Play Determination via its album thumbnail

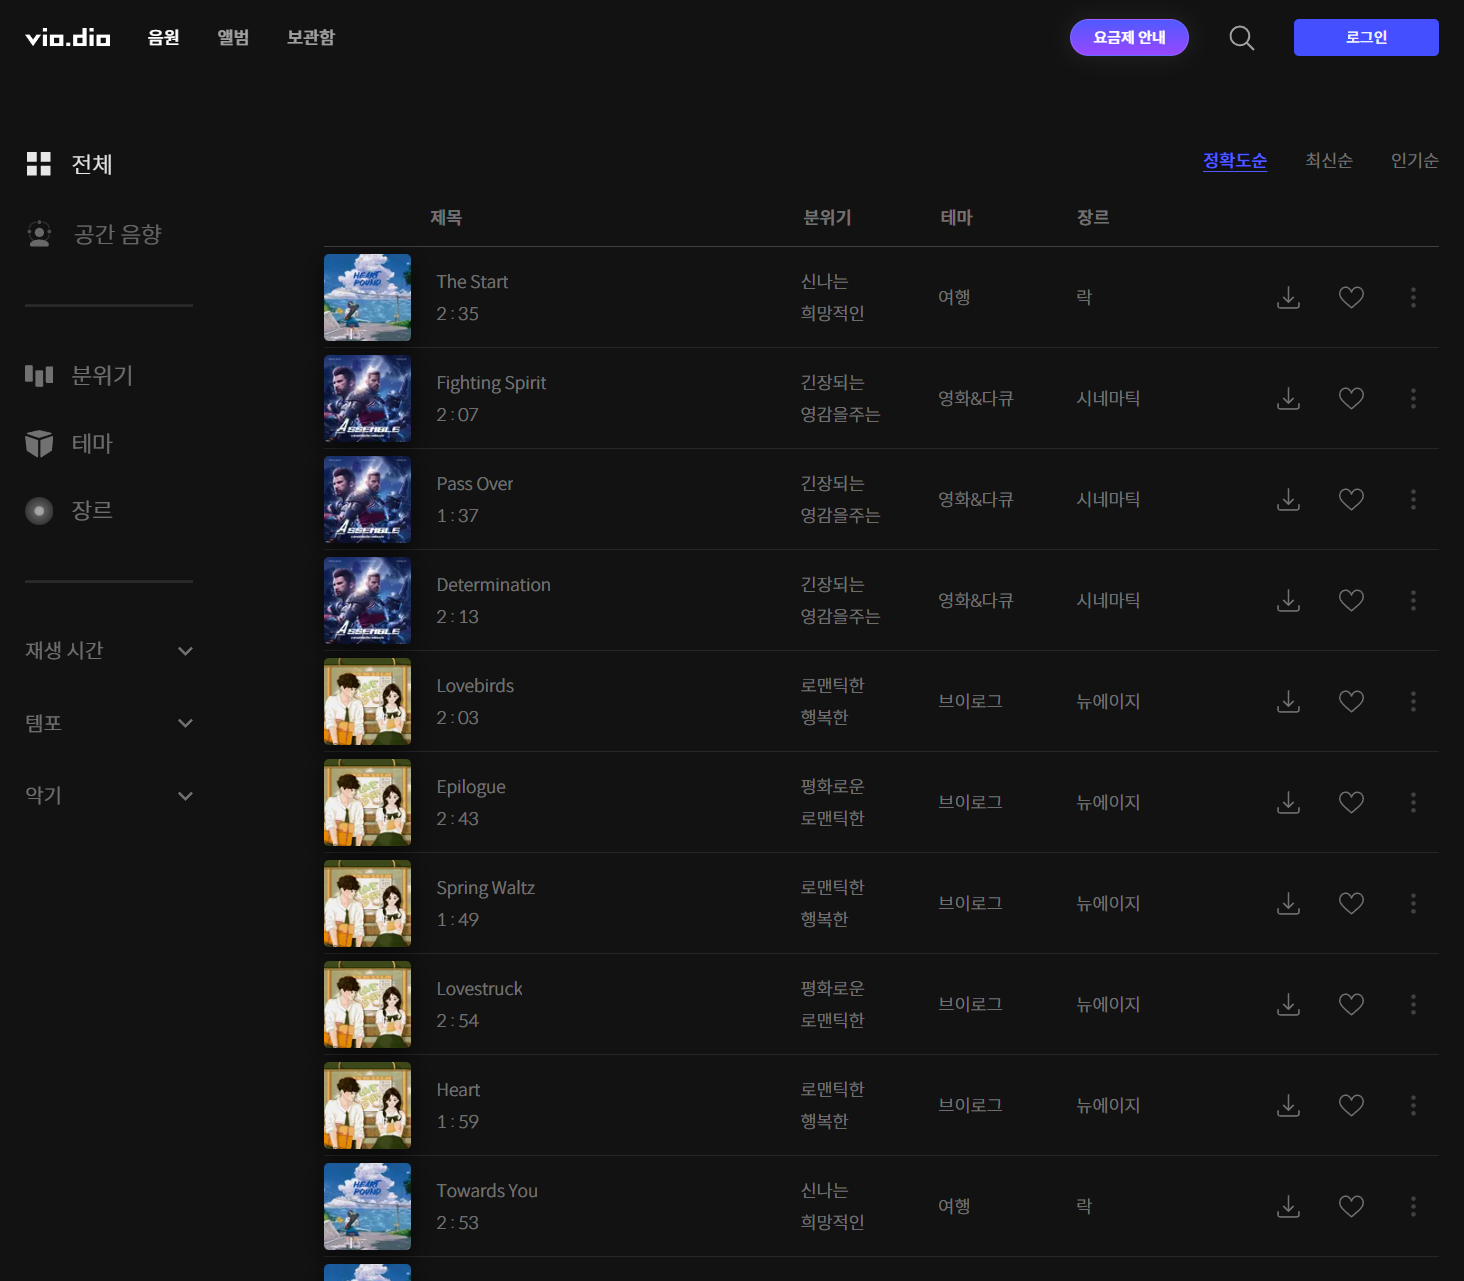click(x=367, y=601)
